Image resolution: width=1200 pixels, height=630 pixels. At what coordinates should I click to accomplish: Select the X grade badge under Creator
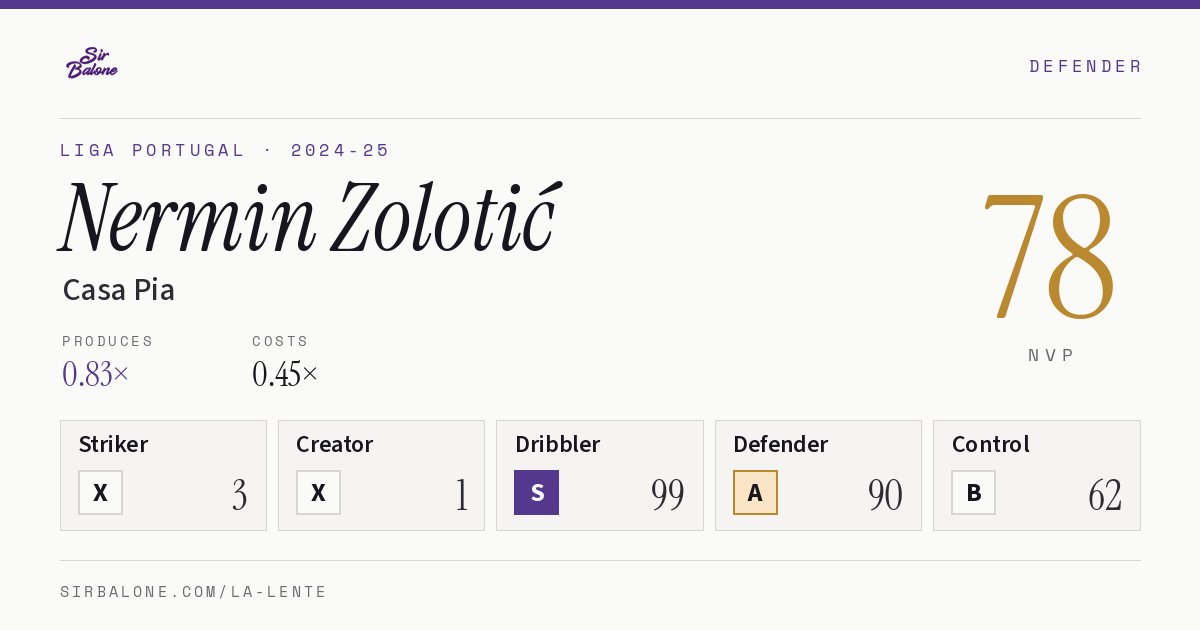318,493
